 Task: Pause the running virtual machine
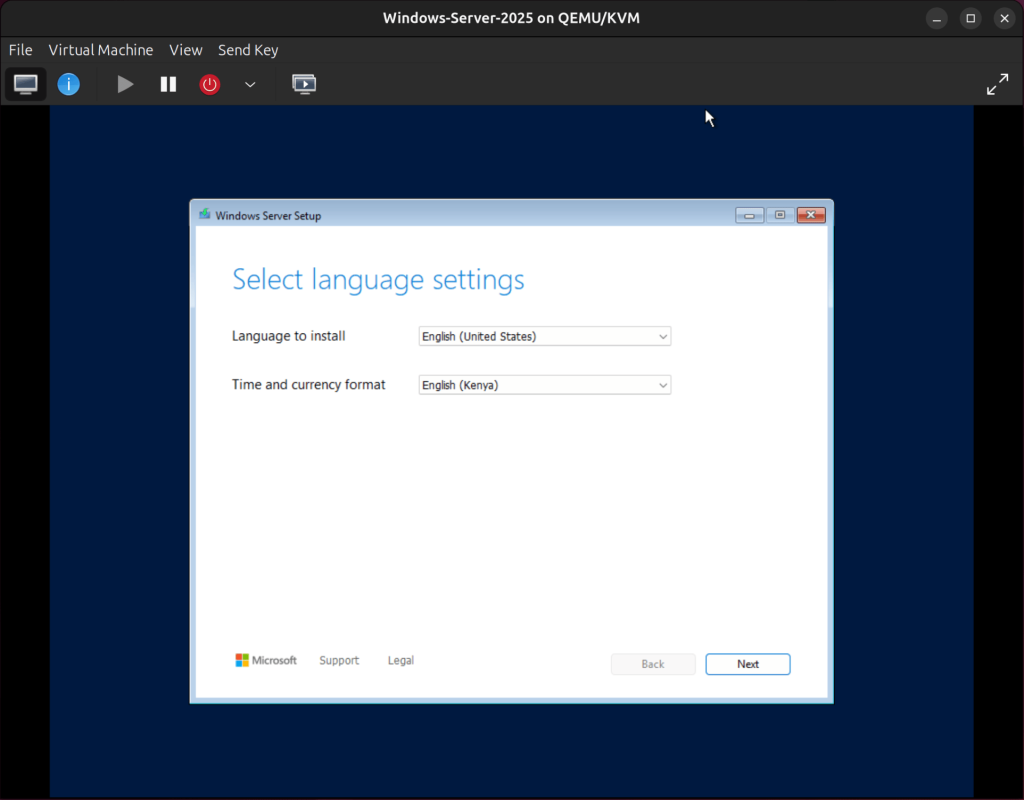(x=167, y=84)
